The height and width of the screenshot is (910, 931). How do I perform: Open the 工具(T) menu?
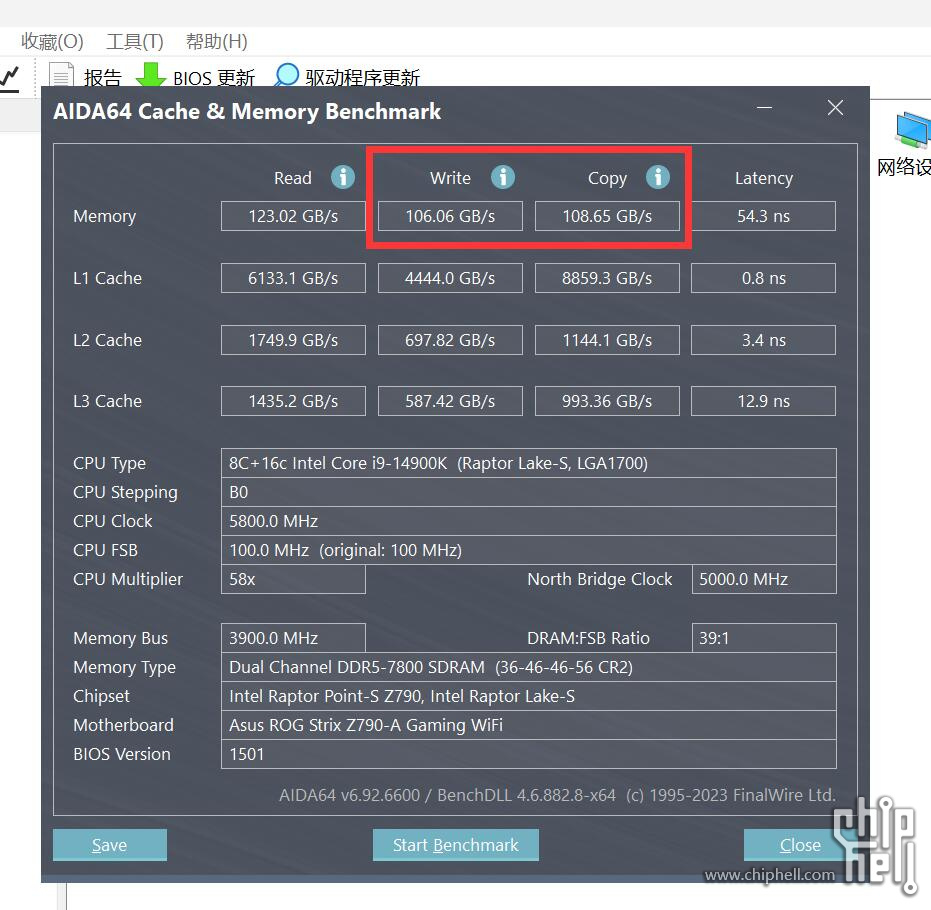135,42
